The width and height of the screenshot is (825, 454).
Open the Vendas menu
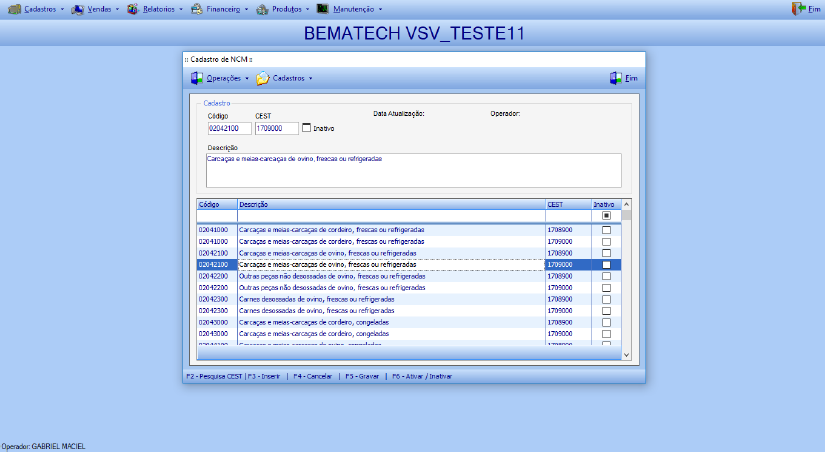tap(99, 9)
